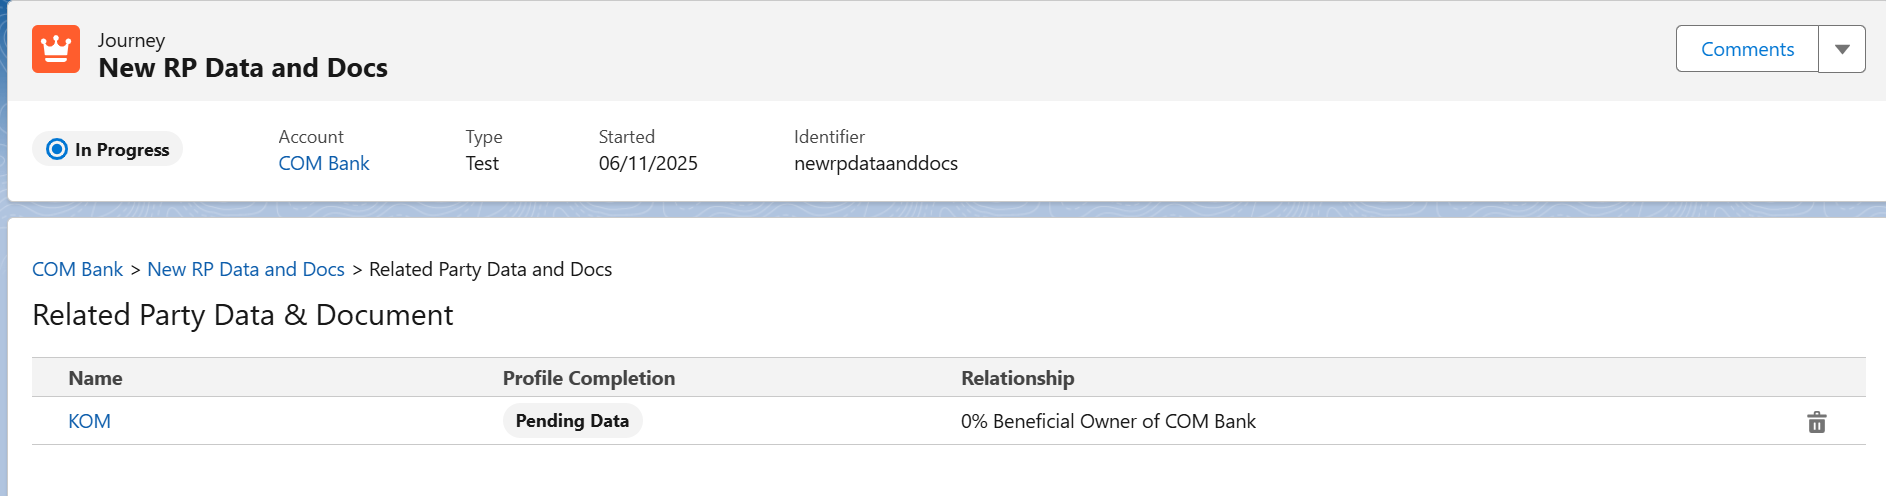
Task: Click the New RP Data and Docs title
Action: pyautogui.click(x=243, y=68)
